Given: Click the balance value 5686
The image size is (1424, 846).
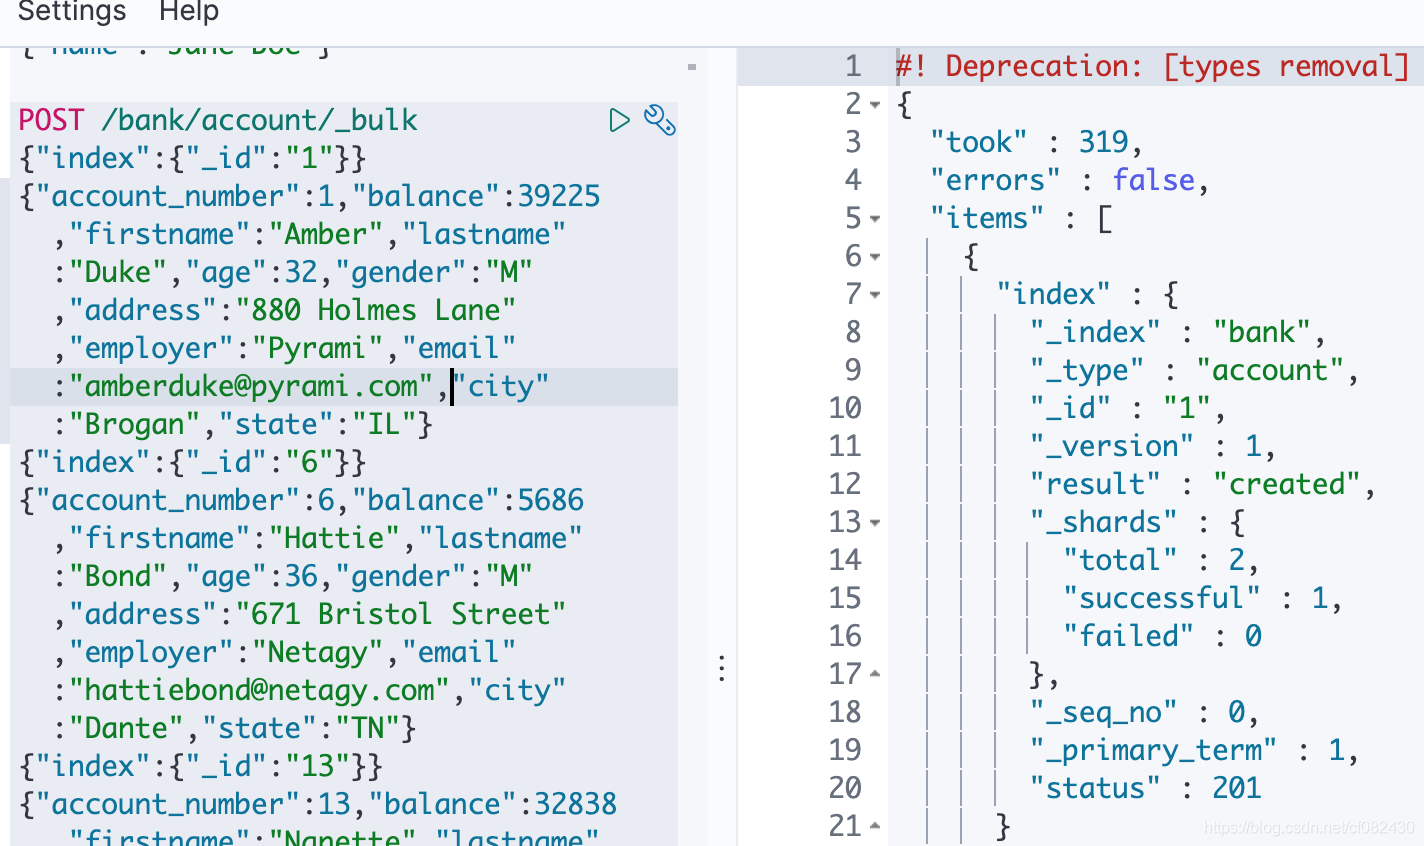Looking at the screenshot, I should point(551,500).
